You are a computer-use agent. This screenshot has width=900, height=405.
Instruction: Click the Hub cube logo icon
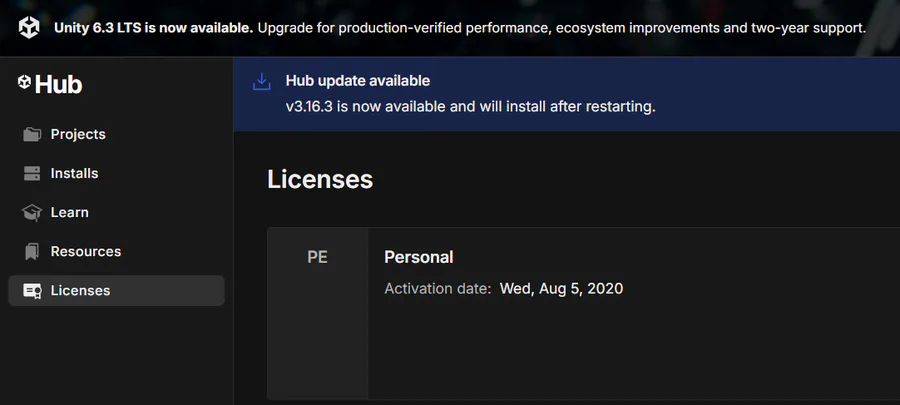point(25,84)
